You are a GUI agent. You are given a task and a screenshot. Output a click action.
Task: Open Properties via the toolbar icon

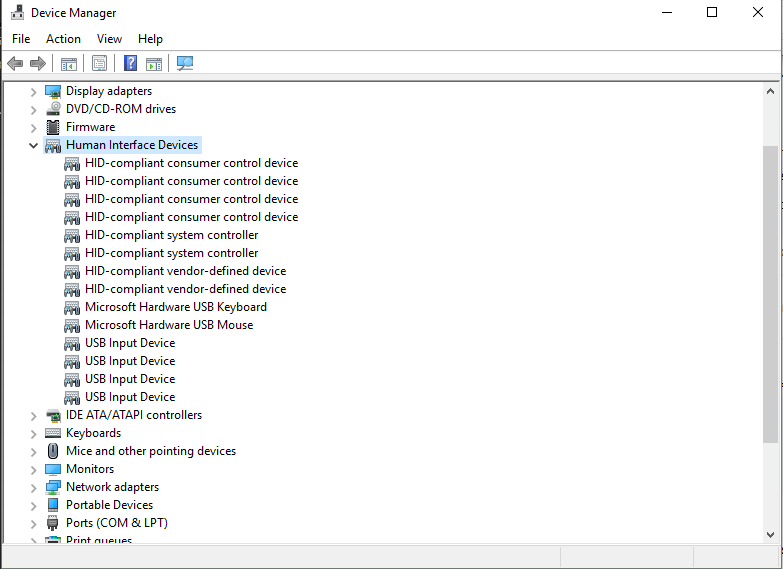pyautogui.click(x=99, y=64)
